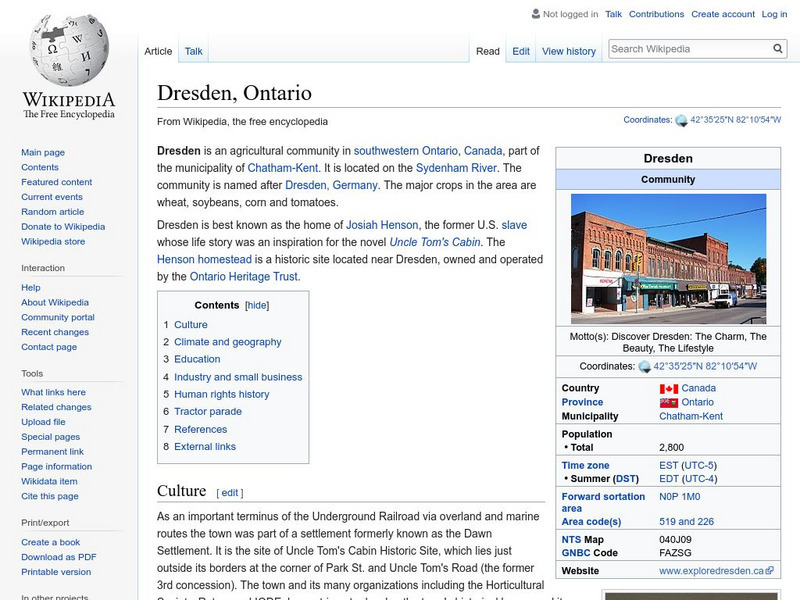The image size is (800, 600).
Task: Open Related changes in Tools
Action: pos(56,407)
